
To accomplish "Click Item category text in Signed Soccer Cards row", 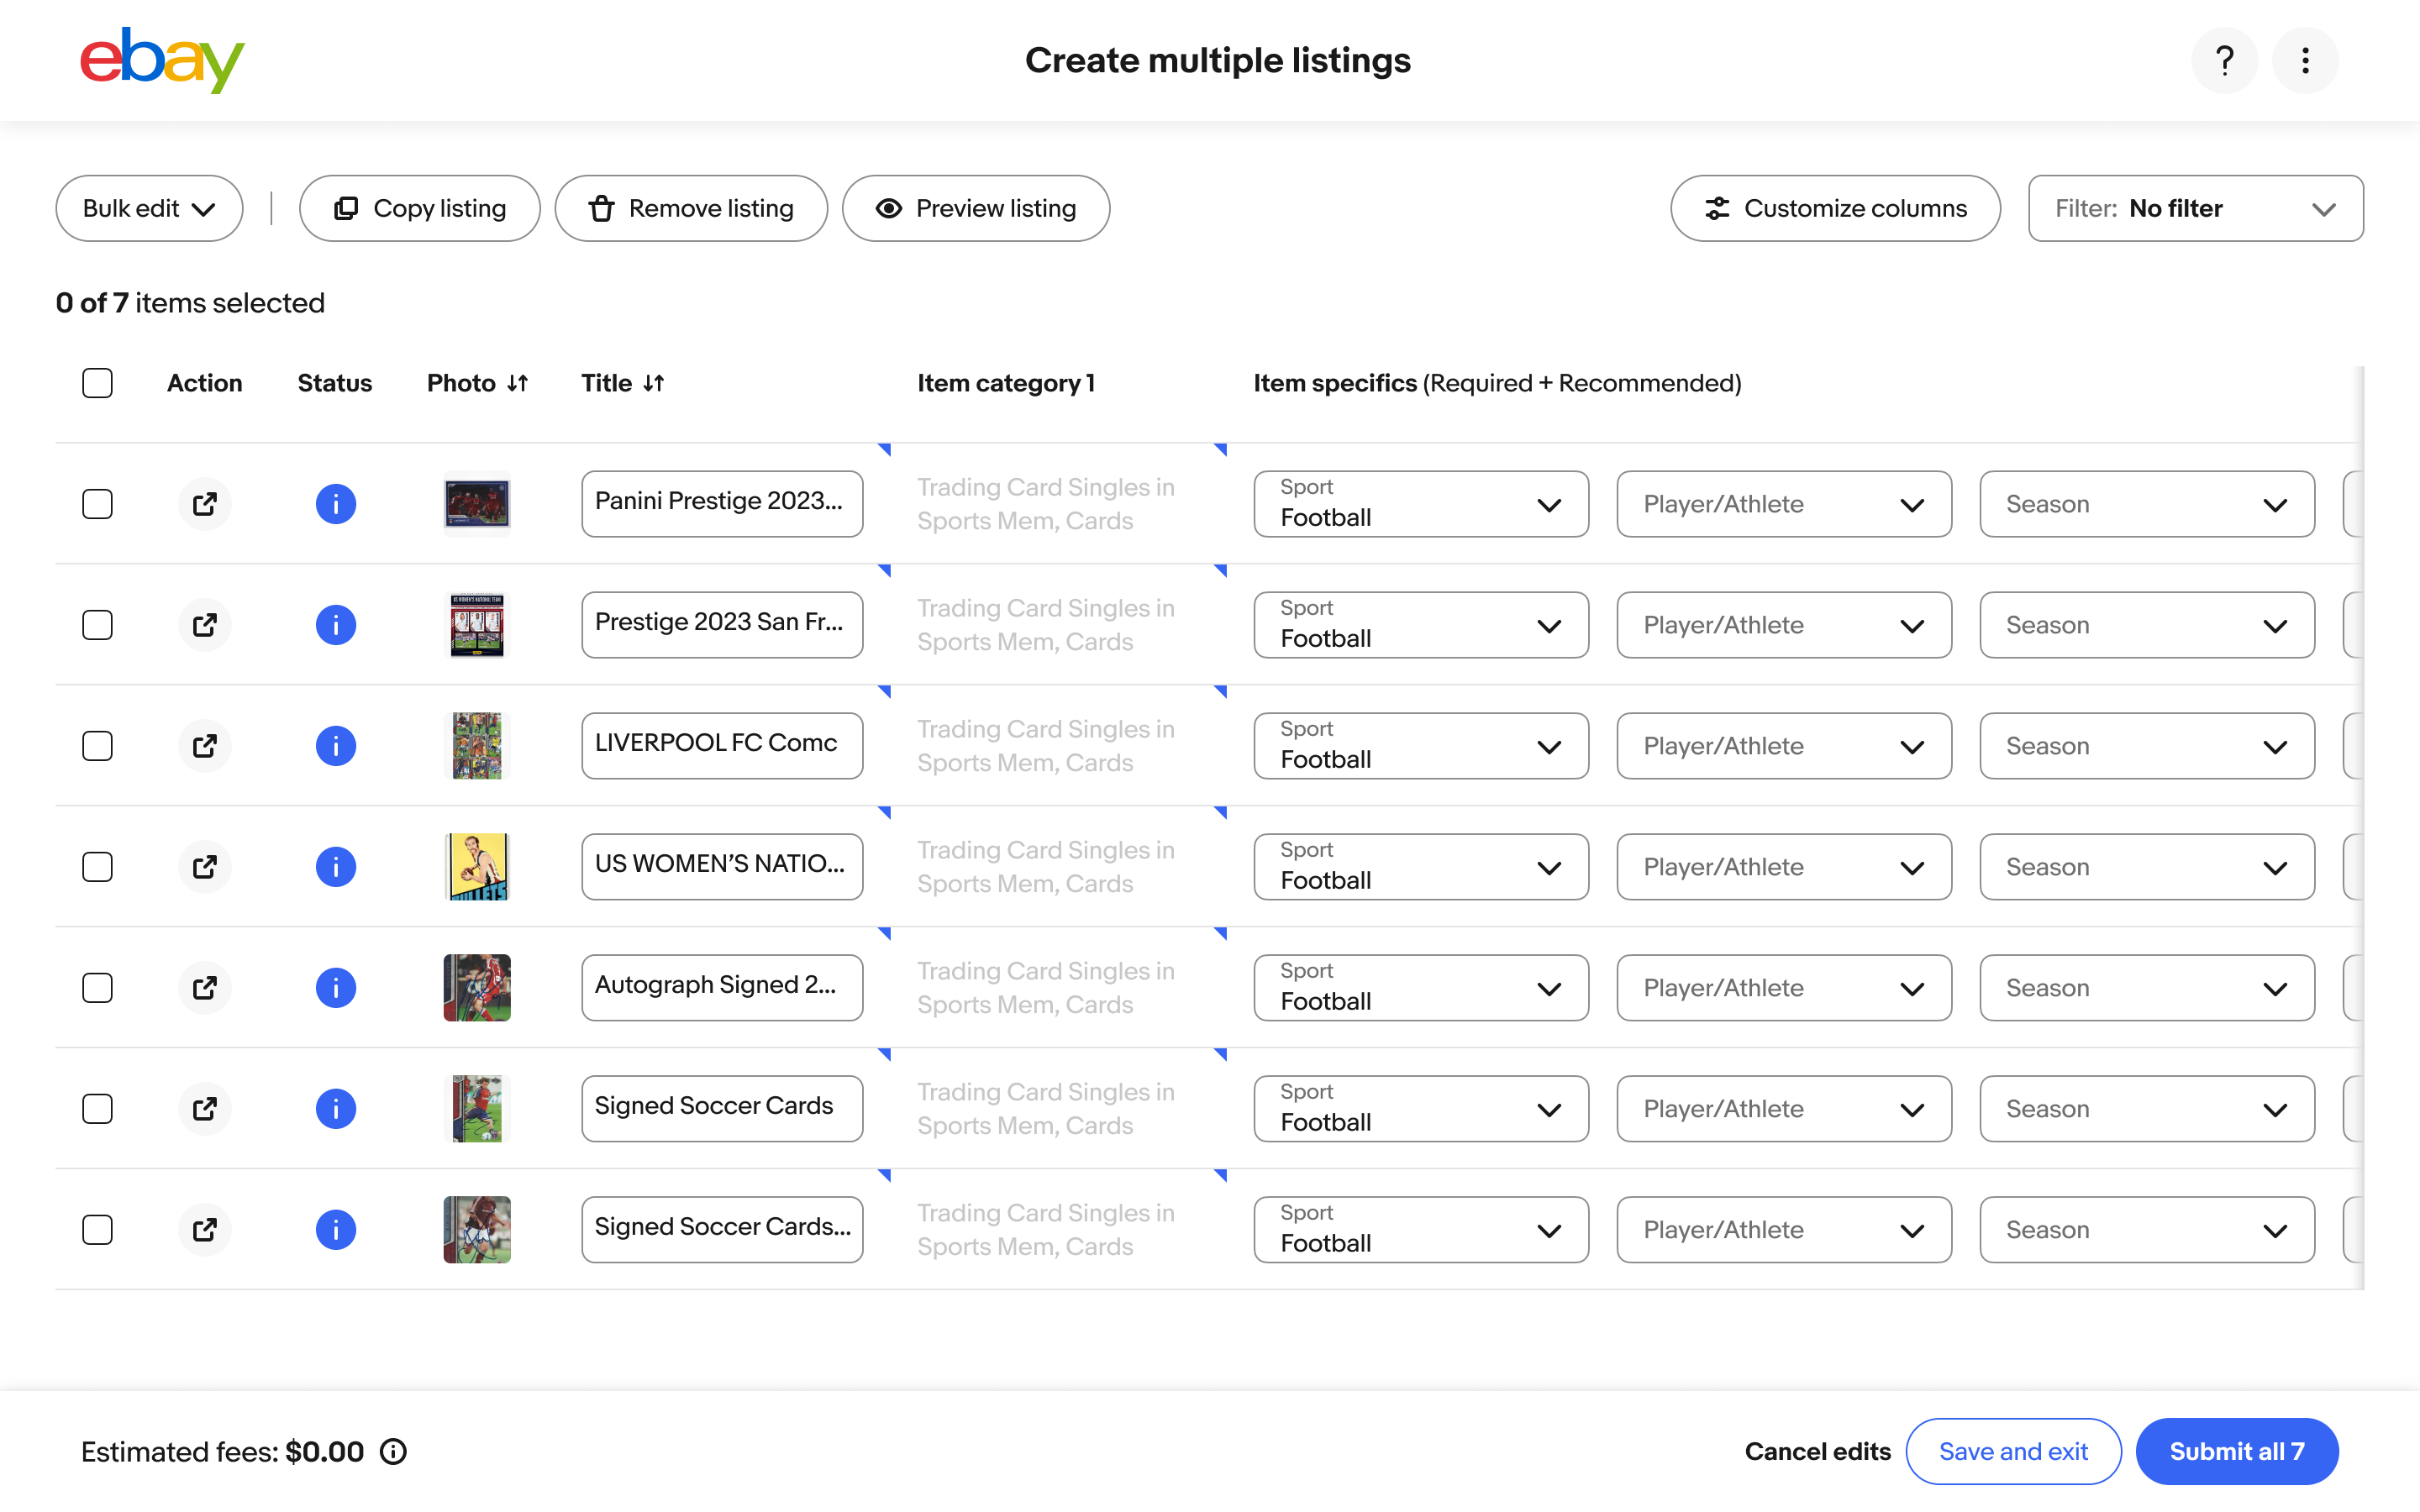I will 1046,1109.
